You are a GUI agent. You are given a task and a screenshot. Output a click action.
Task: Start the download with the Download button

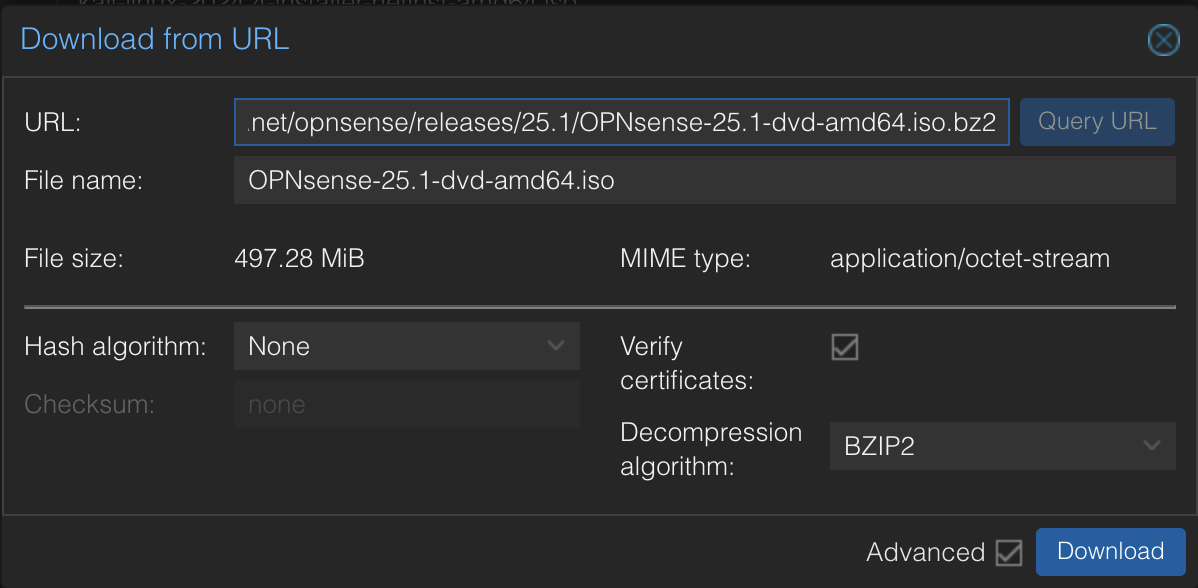[1110, 551]
